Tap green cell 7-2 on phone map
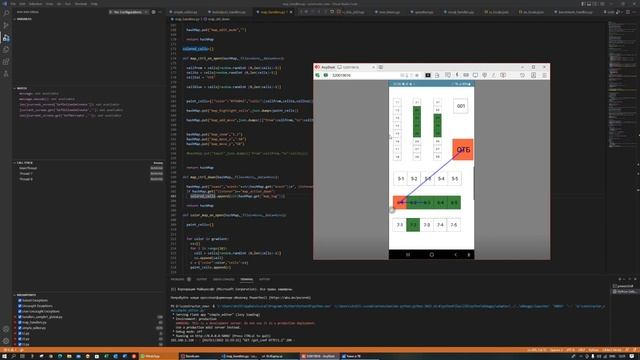Screen dimensions: 640x360 point(413,224)
